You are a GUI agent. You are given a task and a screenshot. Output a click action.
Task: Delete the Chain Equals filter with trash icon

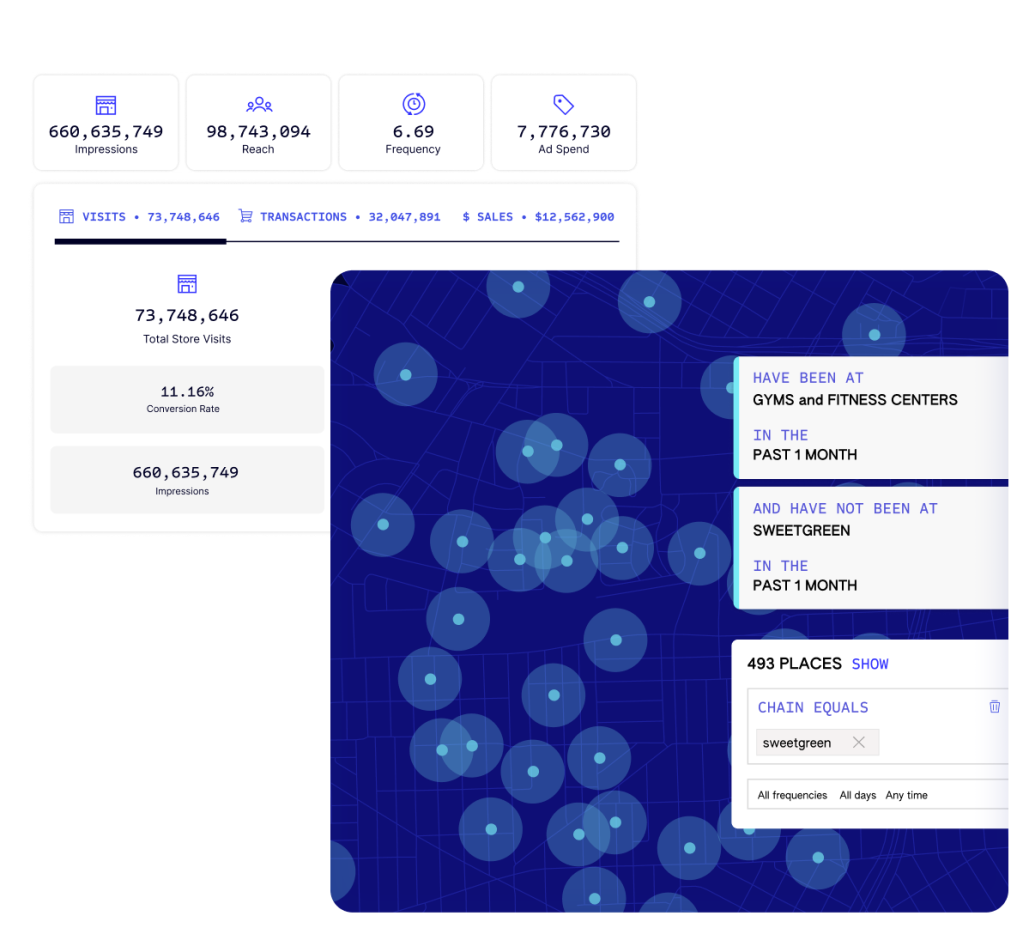[994, 707]
